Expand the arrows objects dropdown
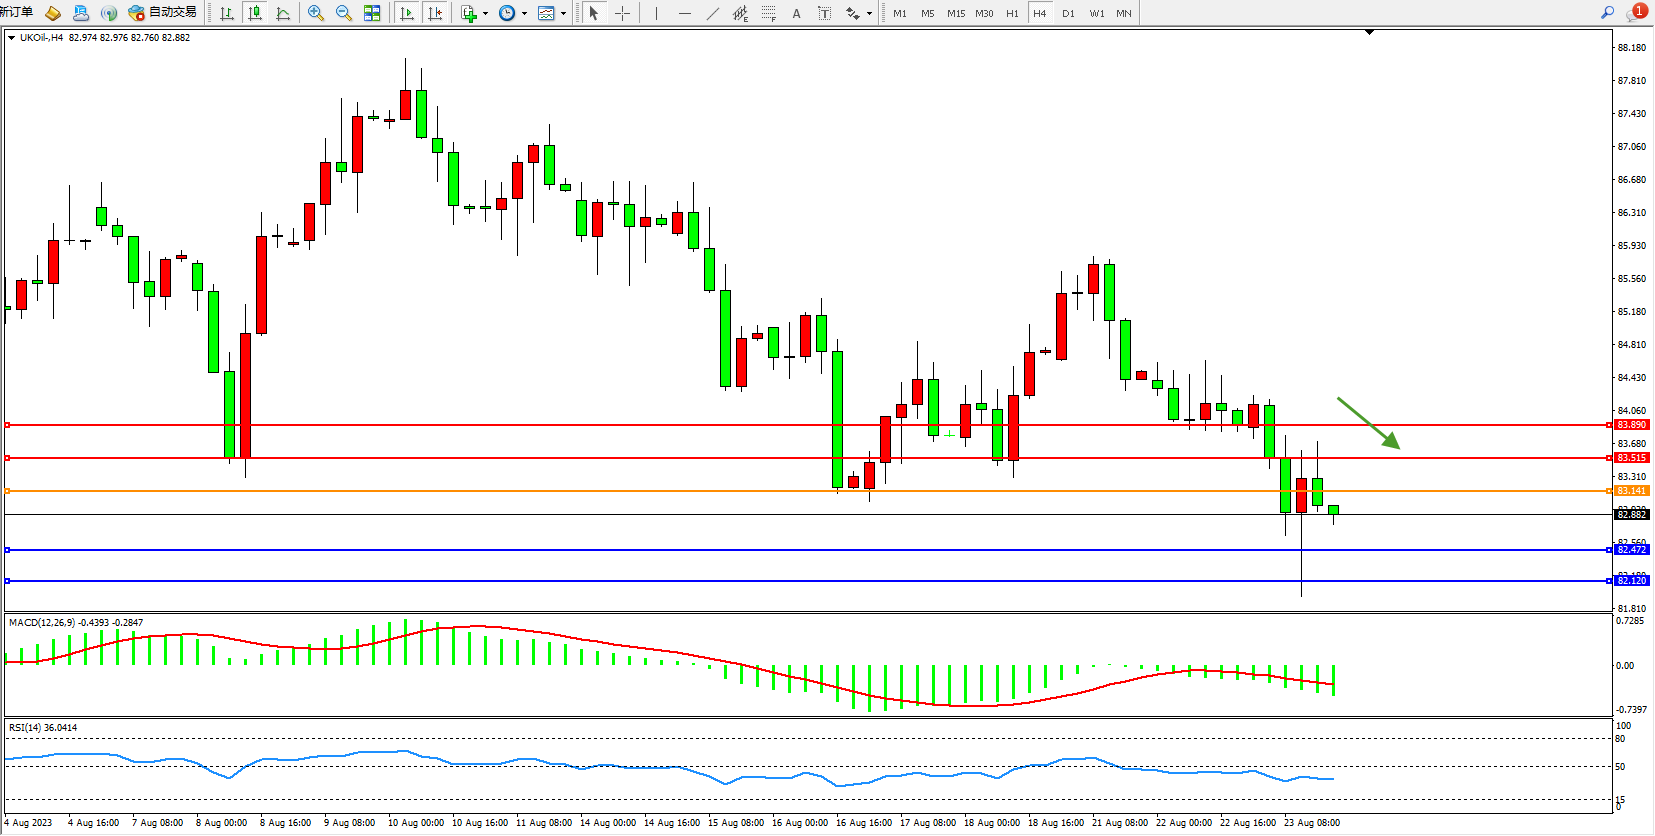1655x836 pixels. (869, 14)
